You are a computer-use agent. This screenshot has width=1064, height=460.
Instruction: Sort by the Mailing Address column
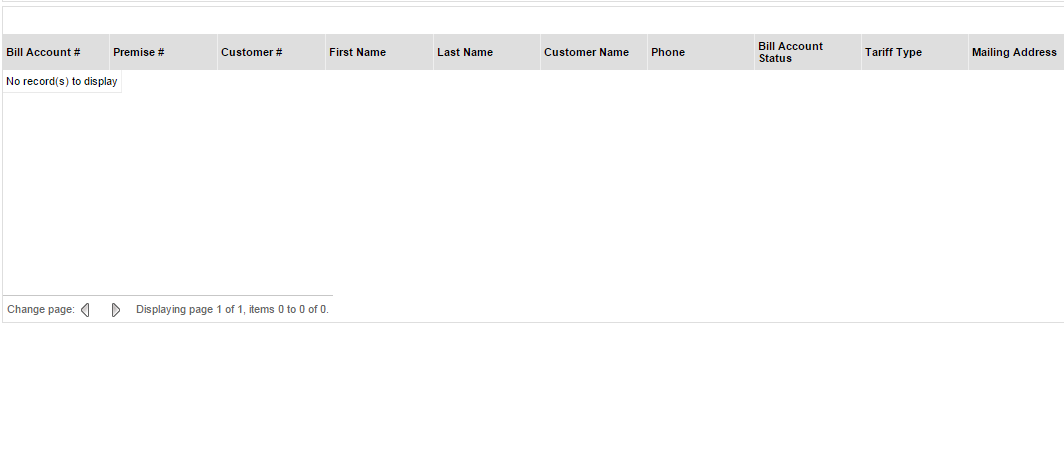pyautogui.click(x=1014, y=52)
